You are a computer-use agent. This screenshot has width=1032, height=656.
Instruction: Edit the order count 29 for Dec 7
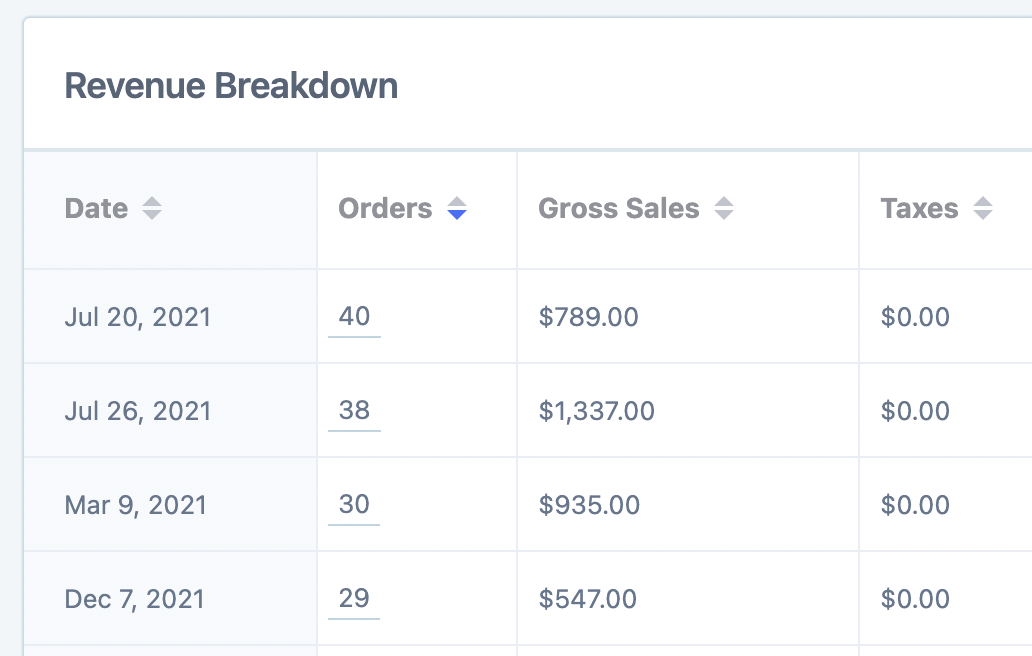353,598
